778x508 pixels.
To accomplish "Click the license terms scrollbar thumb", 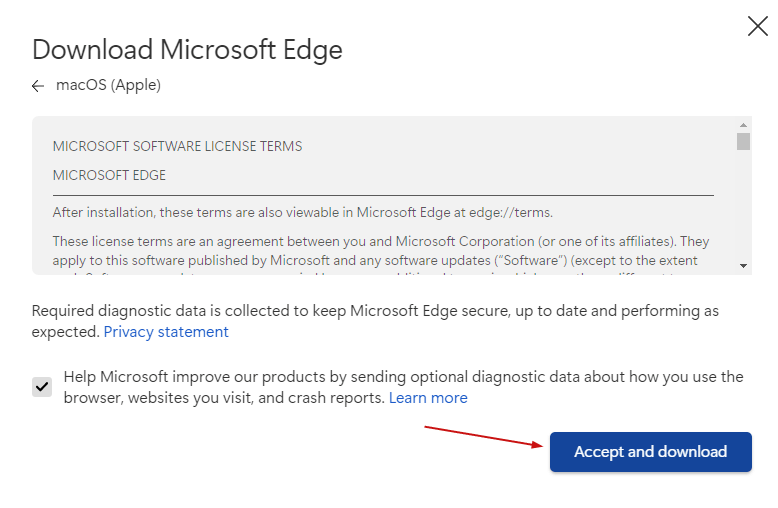I will pos(743,141).
